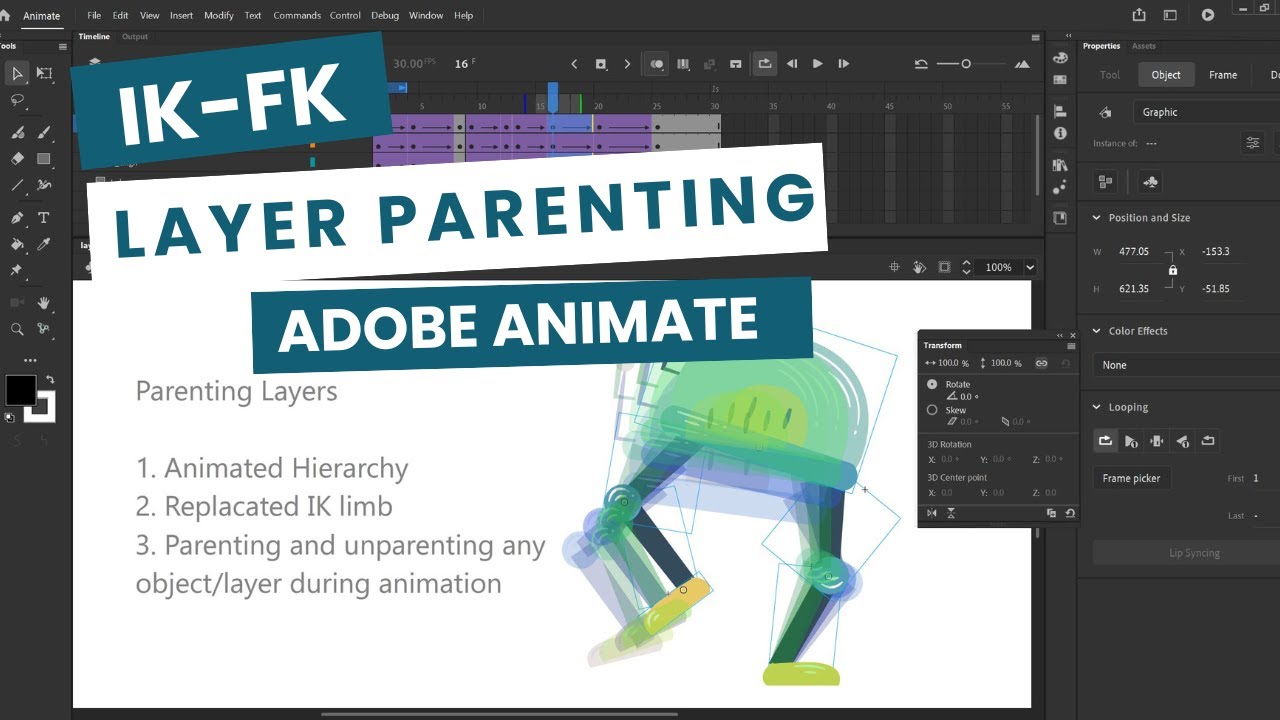Open the Animate workspace dropdown

click(42, 15)
